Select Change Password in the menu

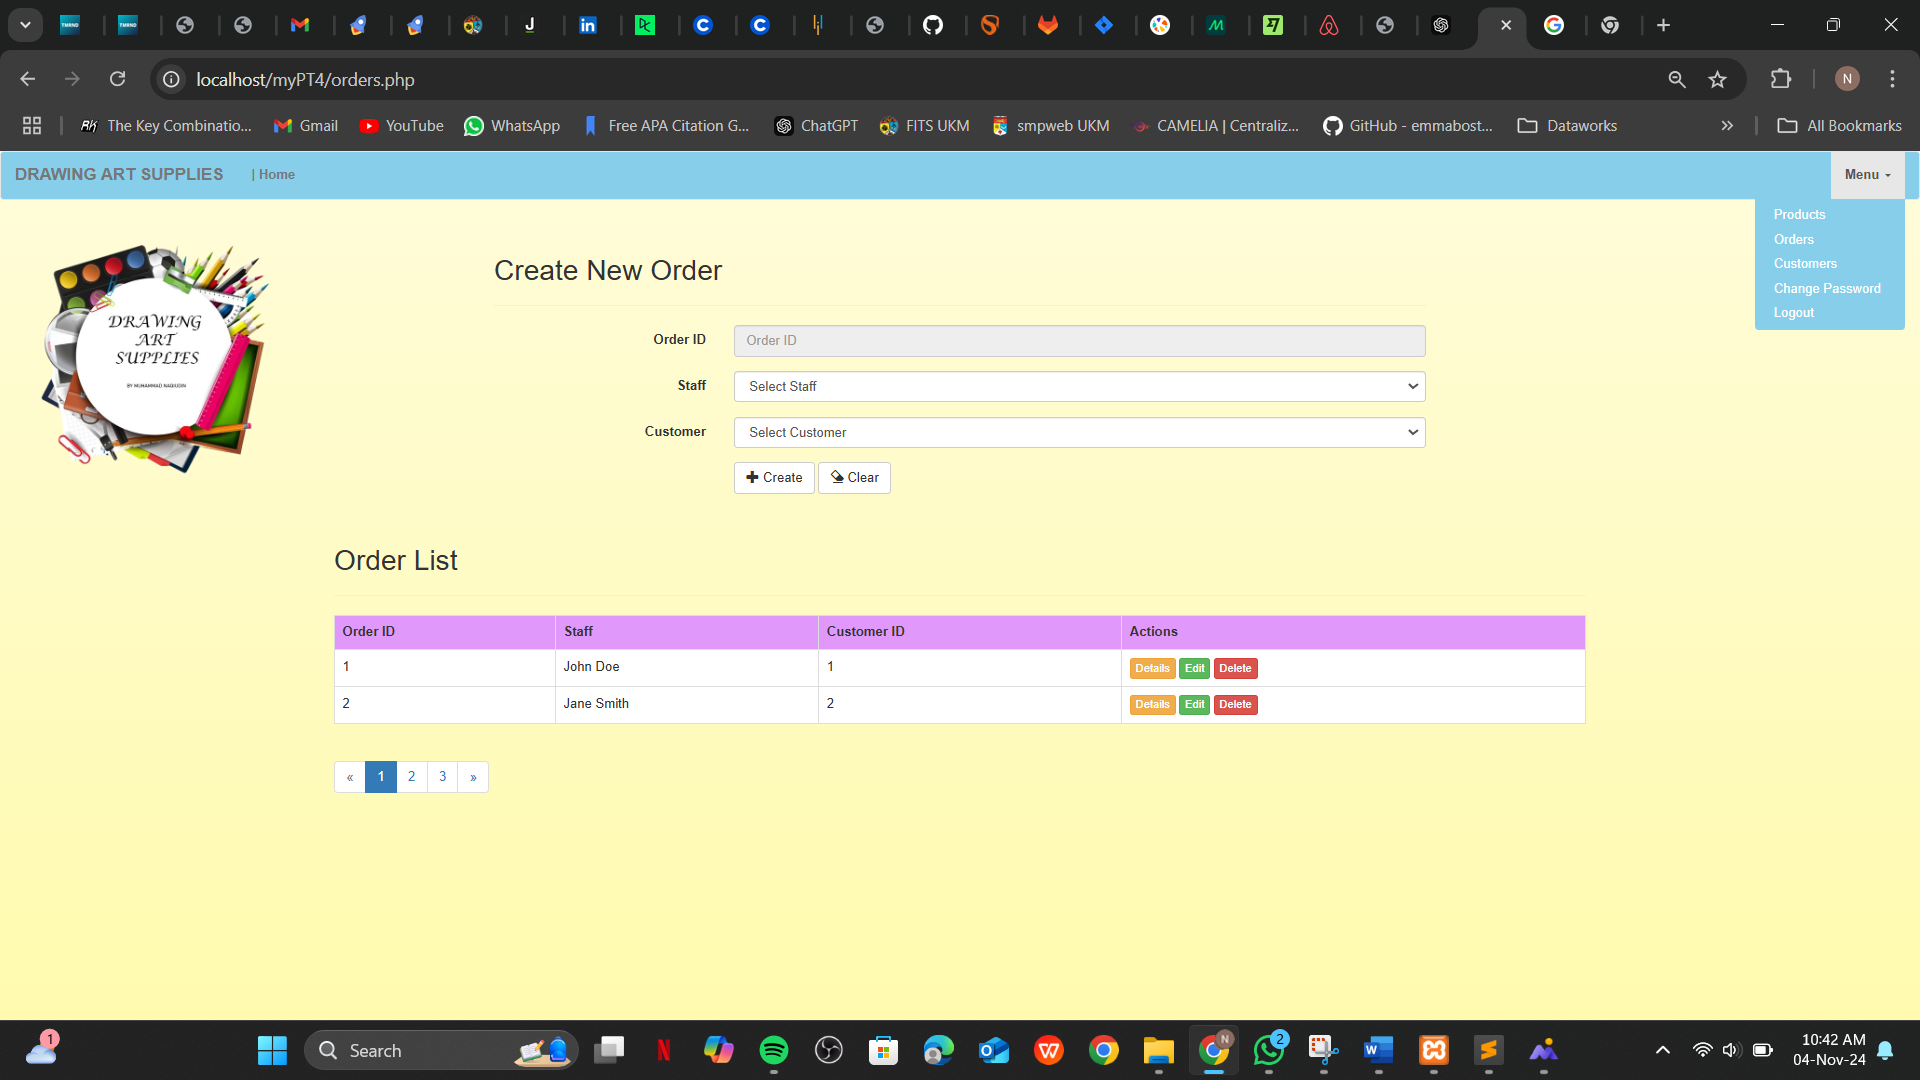(x=1826, y=288)
